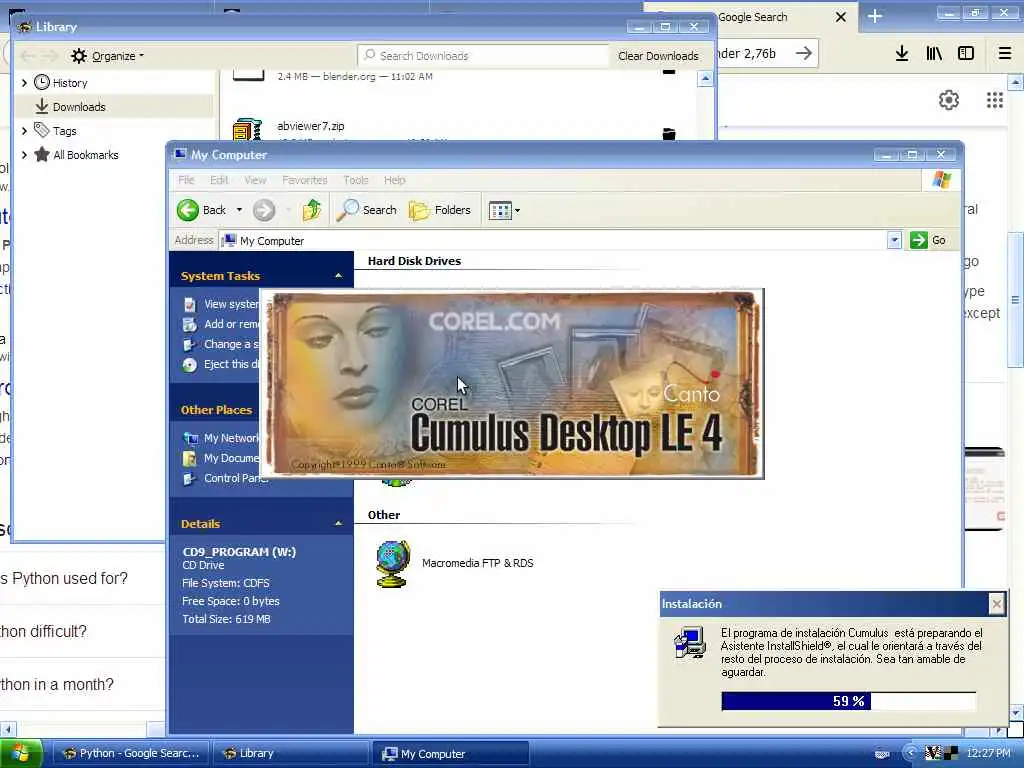
Task: Switch to Library taskbar item
Action: point(291,754)
